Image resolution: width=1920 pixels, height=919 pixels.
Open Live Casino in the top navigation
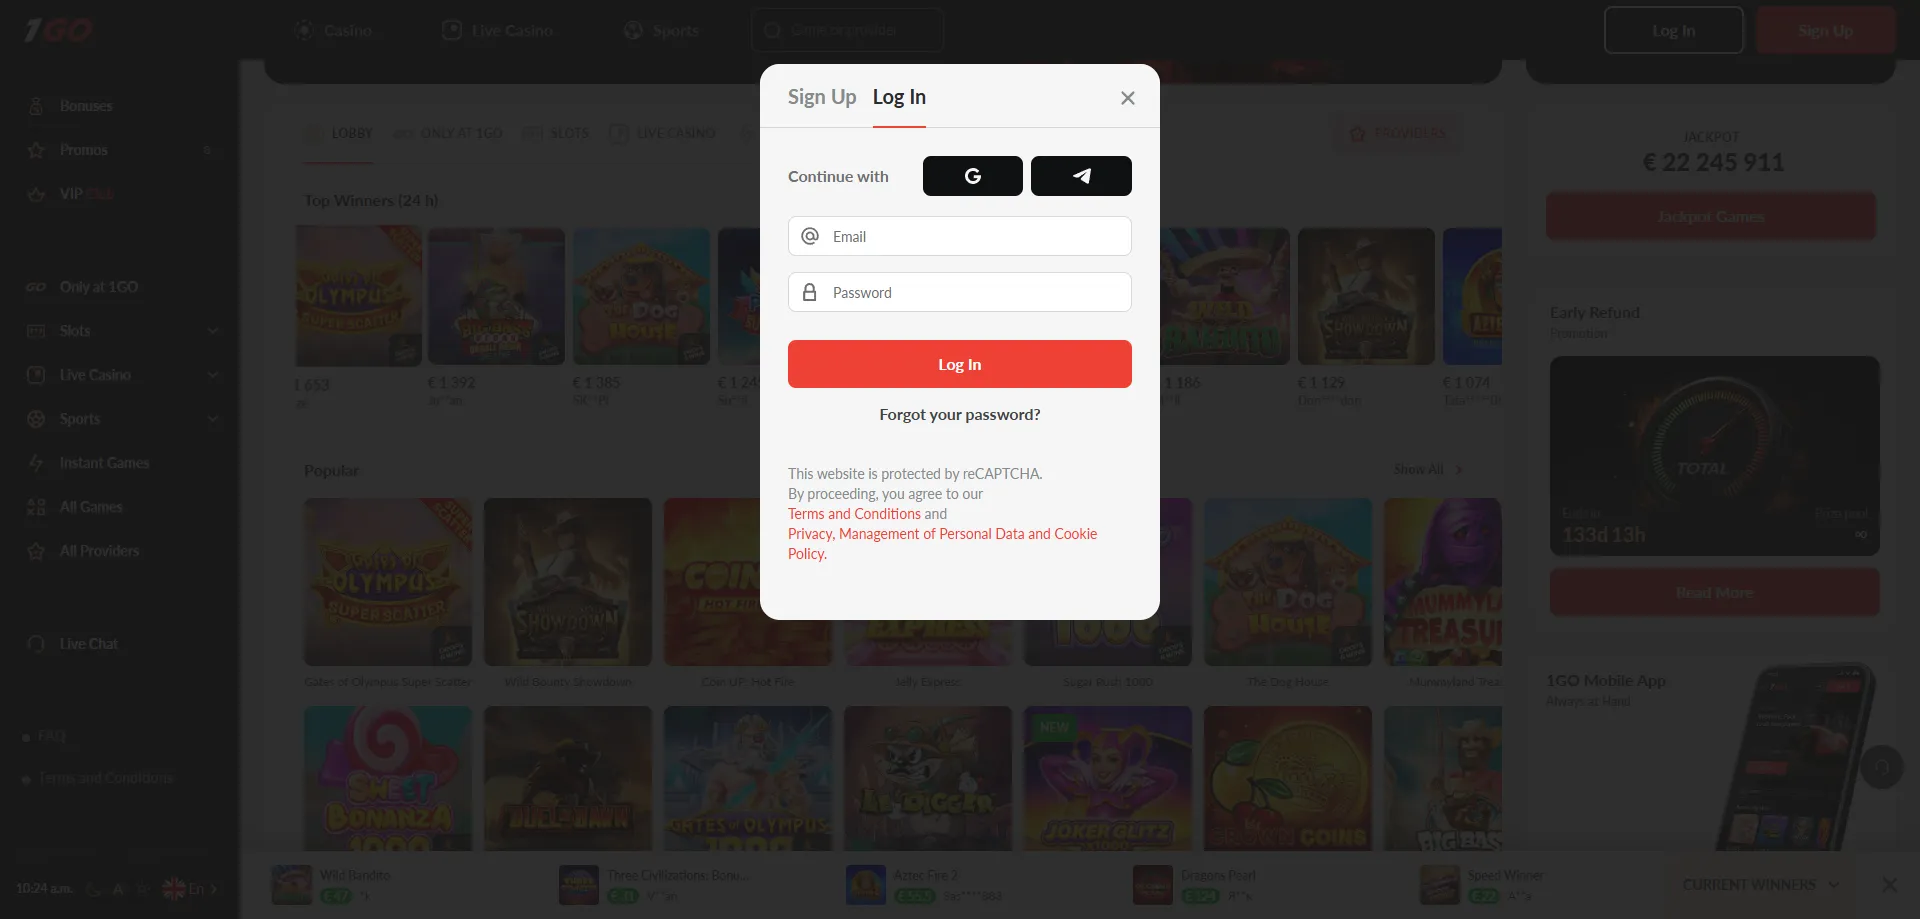point(497,31)
